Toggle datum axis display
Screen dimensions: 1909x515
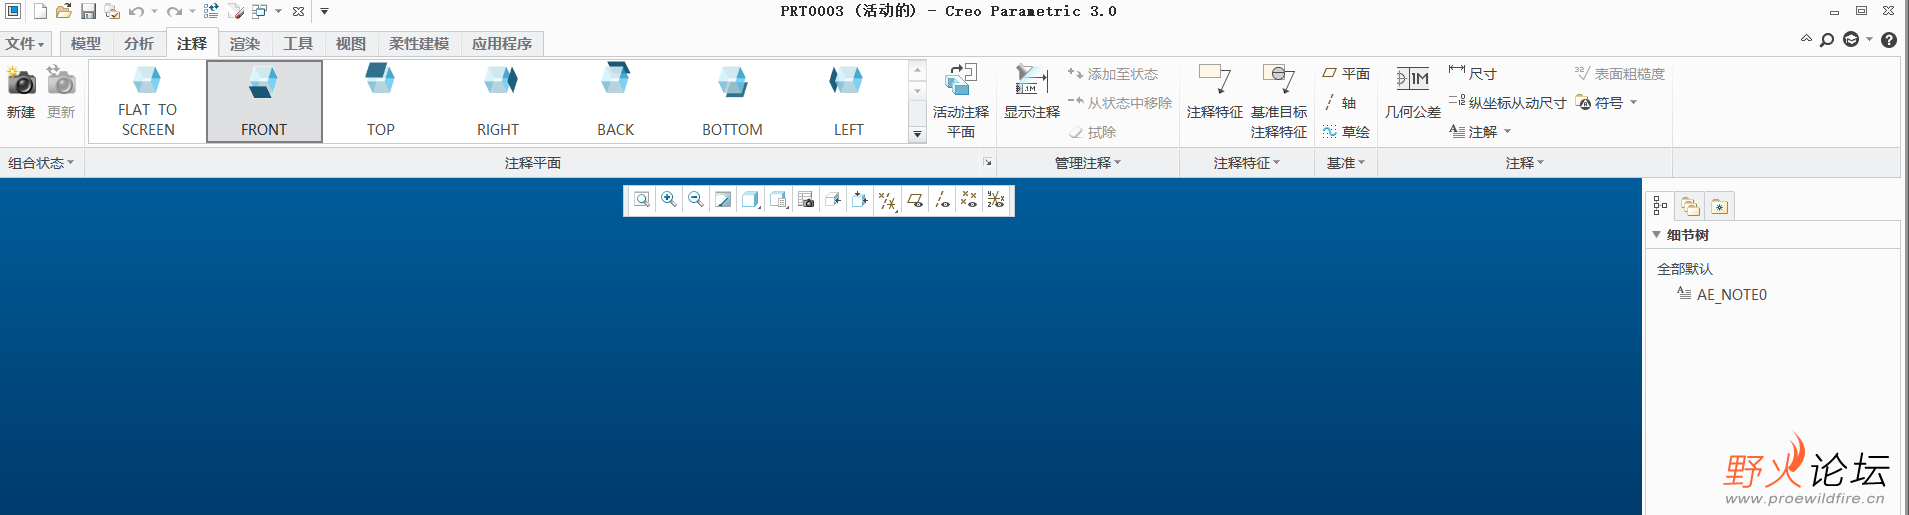(942, 200)
